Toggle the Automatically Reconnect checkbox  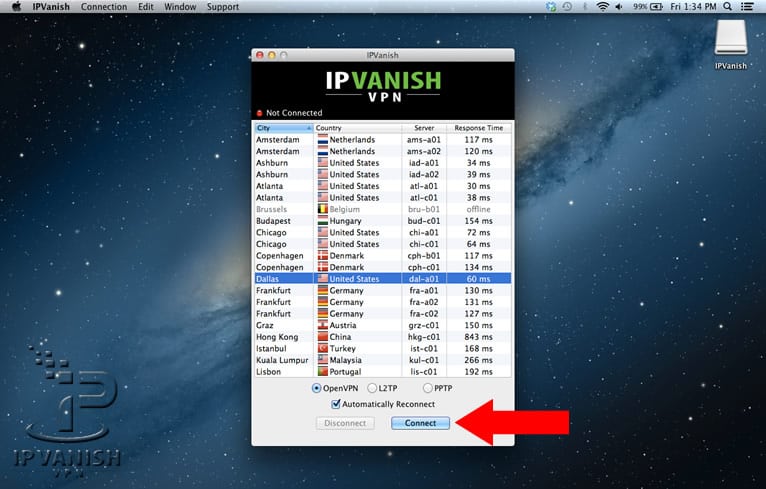tap(336, 404)
